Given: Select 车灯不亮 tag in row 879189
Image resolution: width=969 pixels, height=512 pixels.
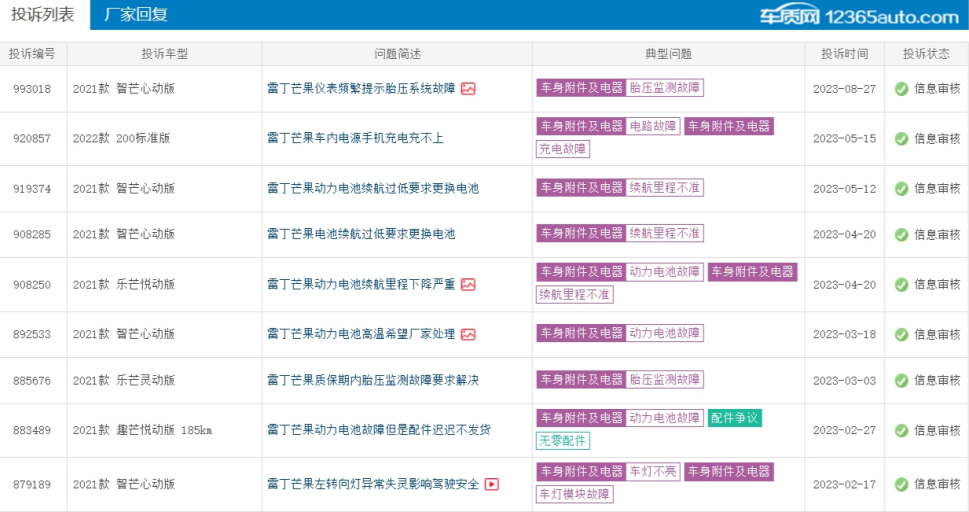Looking at the screenshot, I should 653,472.
